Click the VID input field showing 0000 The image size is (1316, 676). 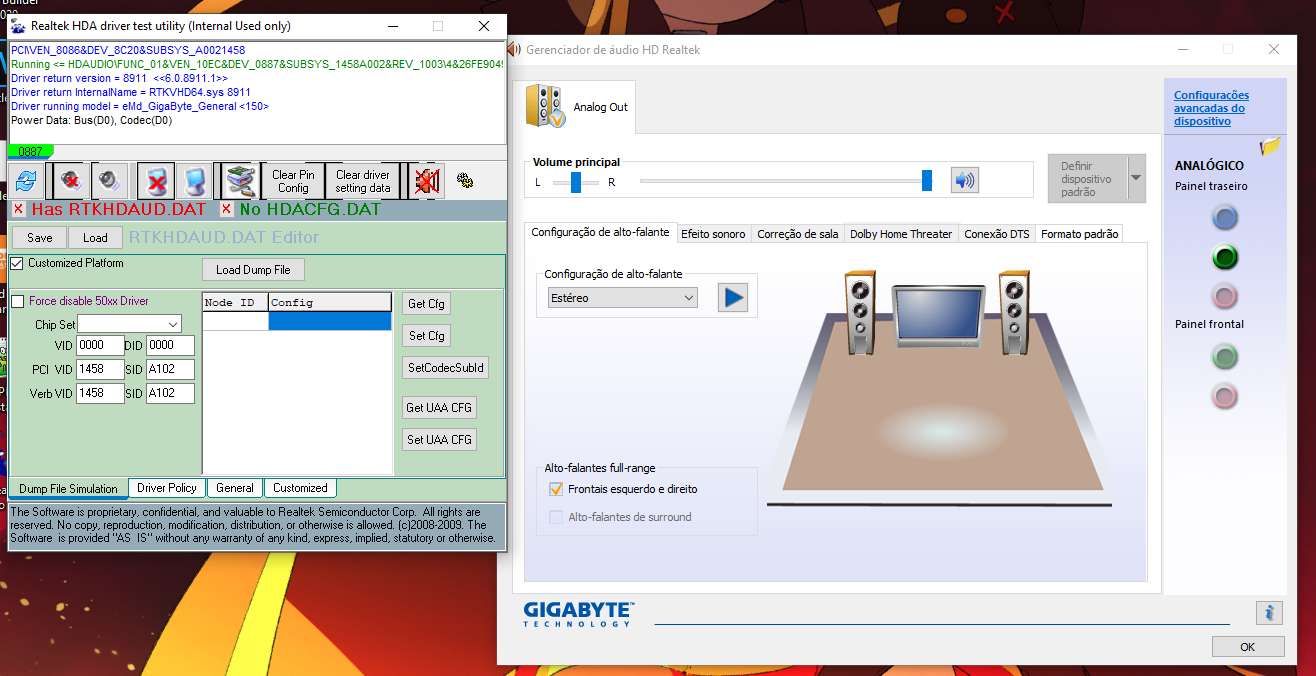pos(101,345)
